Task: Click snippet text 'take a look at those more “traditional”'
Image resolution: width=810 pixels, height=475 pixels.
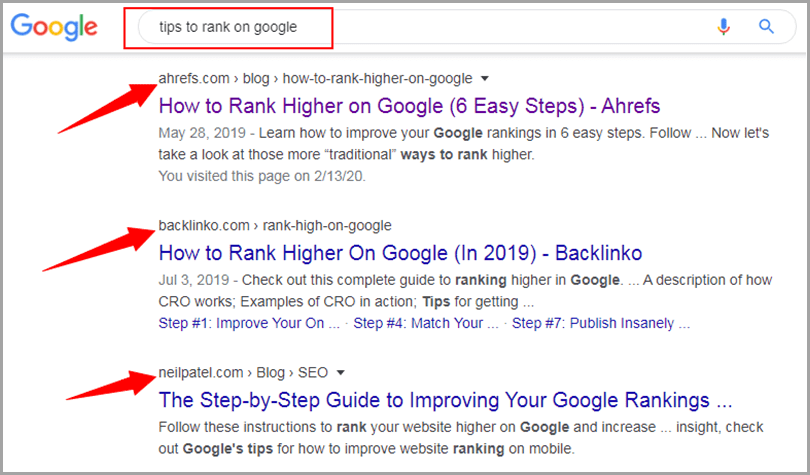Action: click(276, 154)
